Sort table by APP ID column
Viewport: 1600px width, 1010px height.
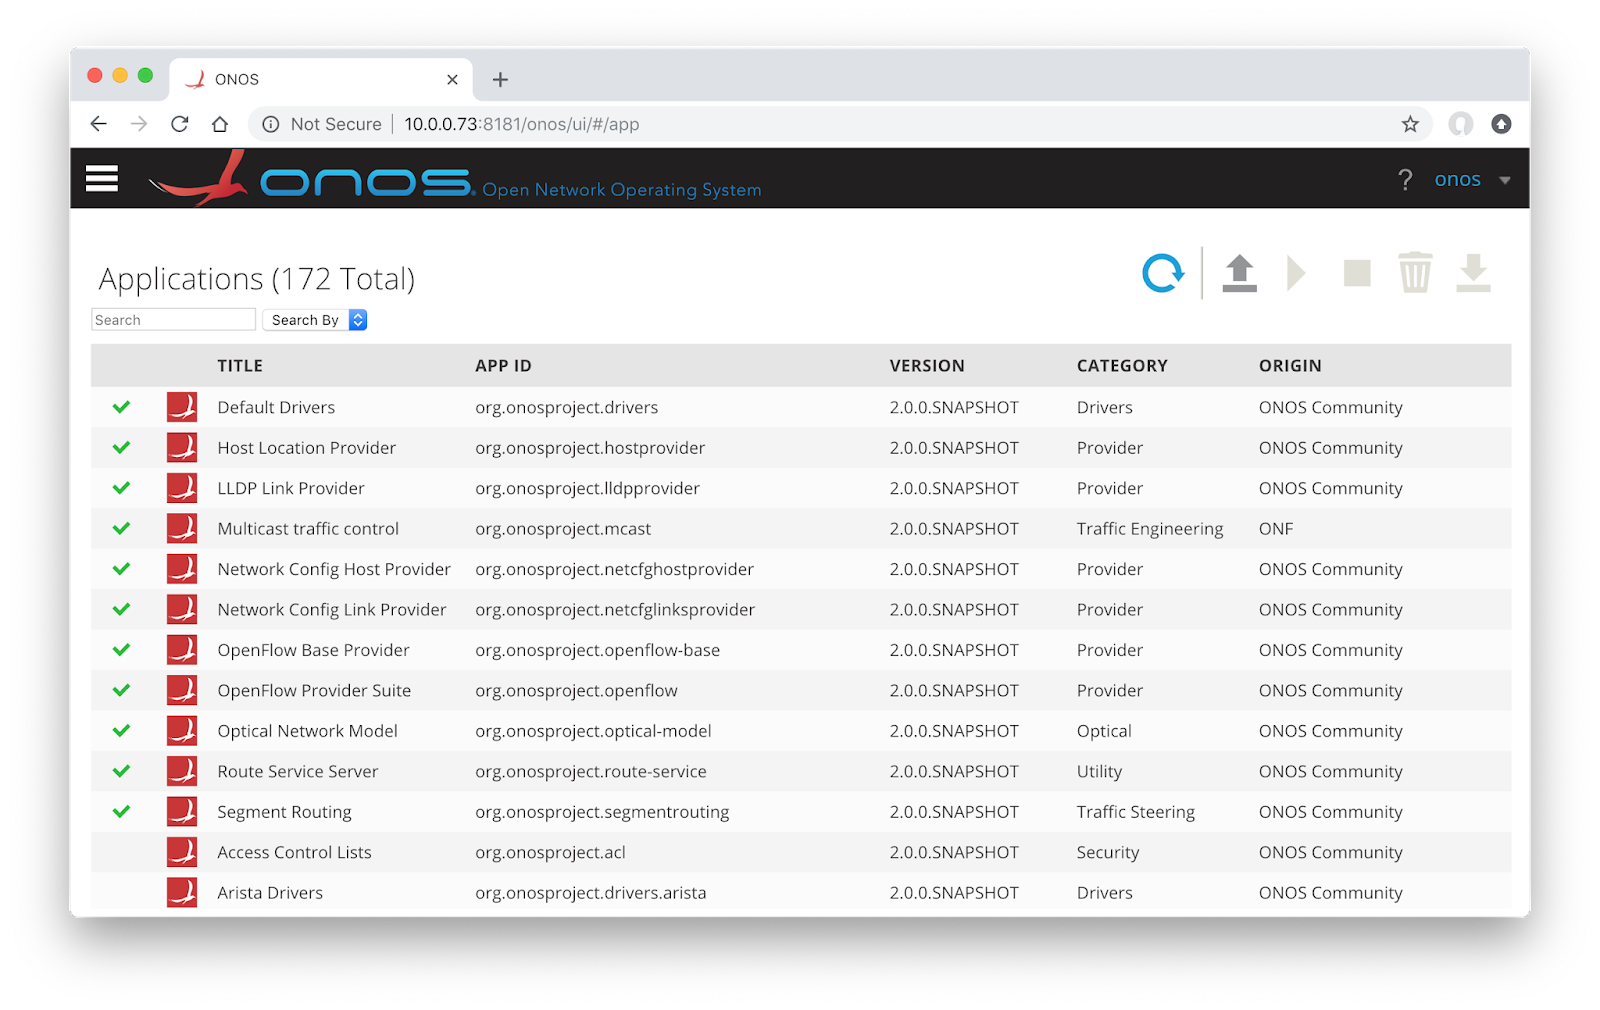point(503,366)
